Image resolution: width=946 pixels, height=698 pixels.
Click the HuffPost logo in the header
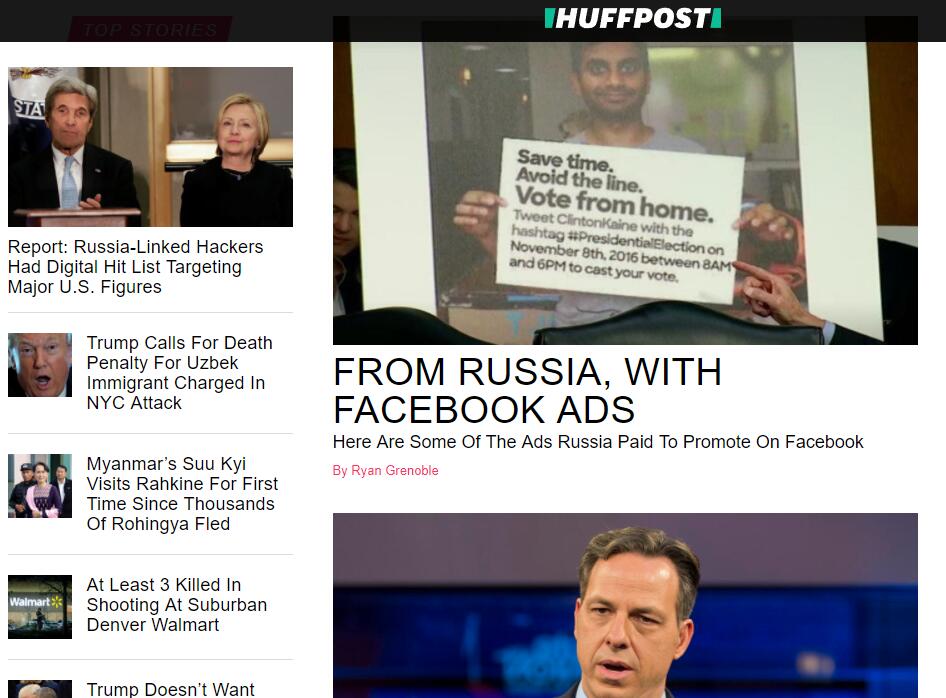632,18
